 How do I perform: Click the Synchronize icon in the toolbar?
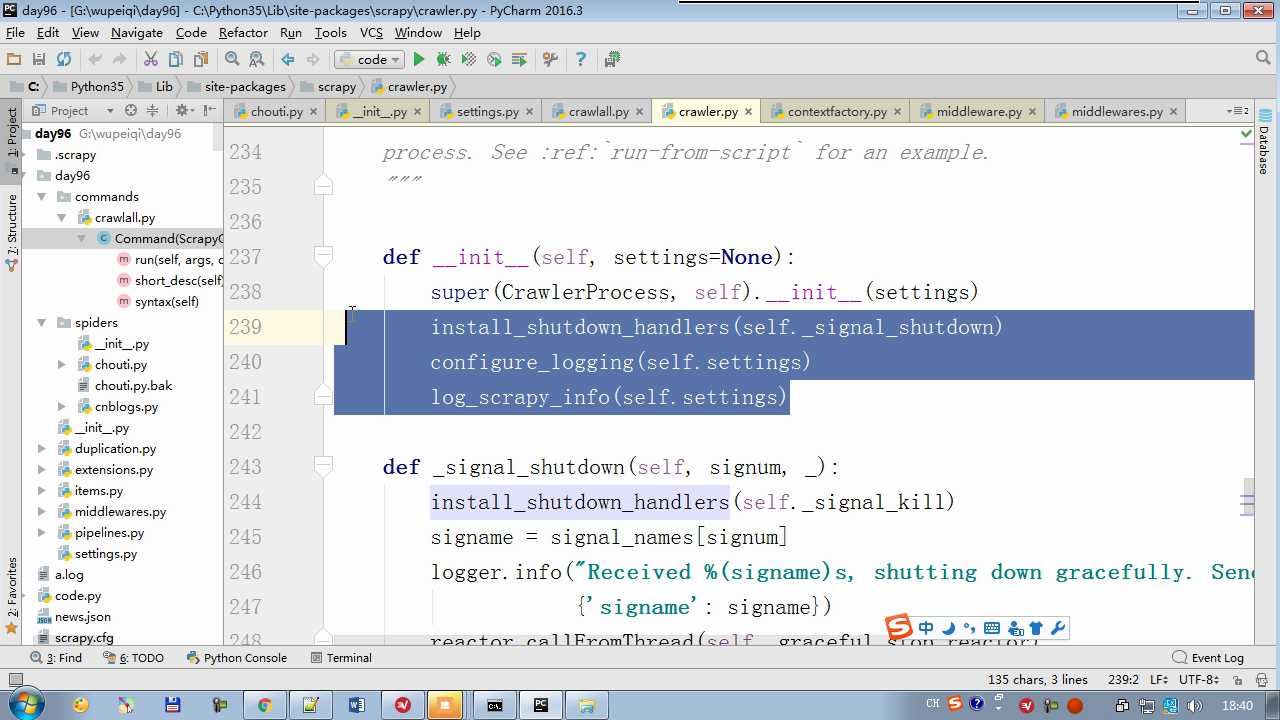[x=64, y=59]
